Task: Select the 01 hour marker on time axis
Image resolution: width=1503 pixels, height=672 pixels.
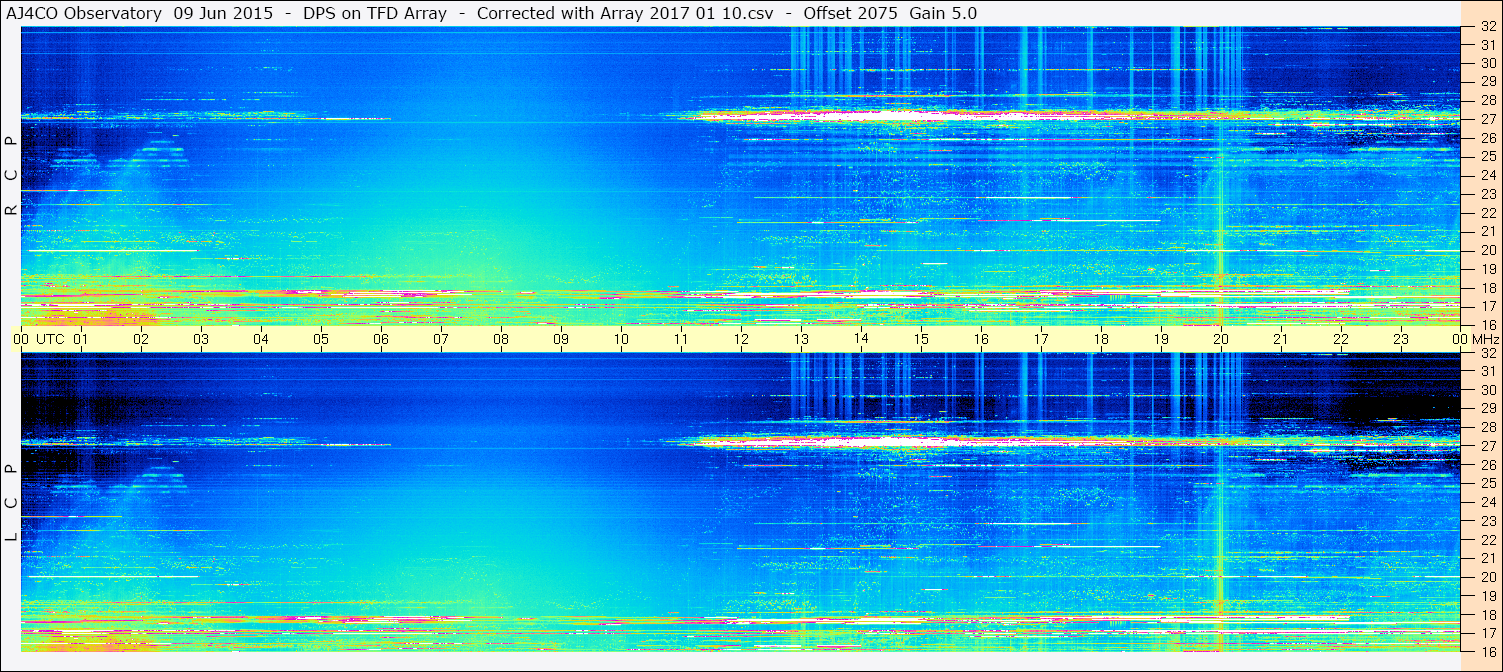Action: [81, 339]
